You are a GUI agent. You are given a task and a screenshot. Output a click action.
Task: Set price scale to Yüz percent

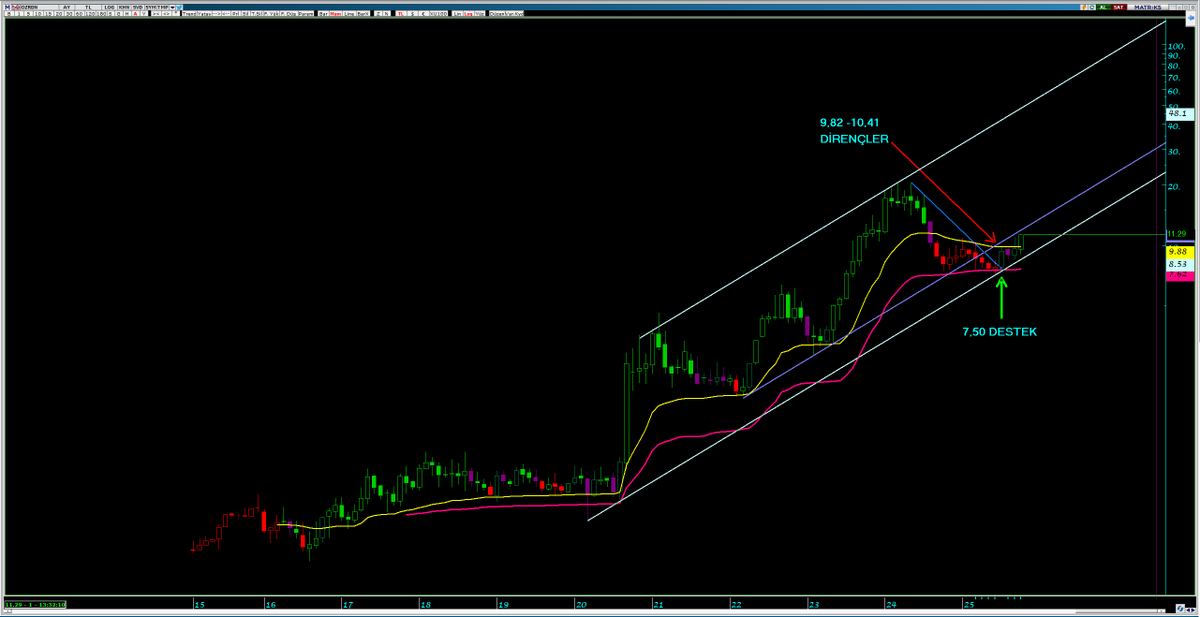point(479,13)
